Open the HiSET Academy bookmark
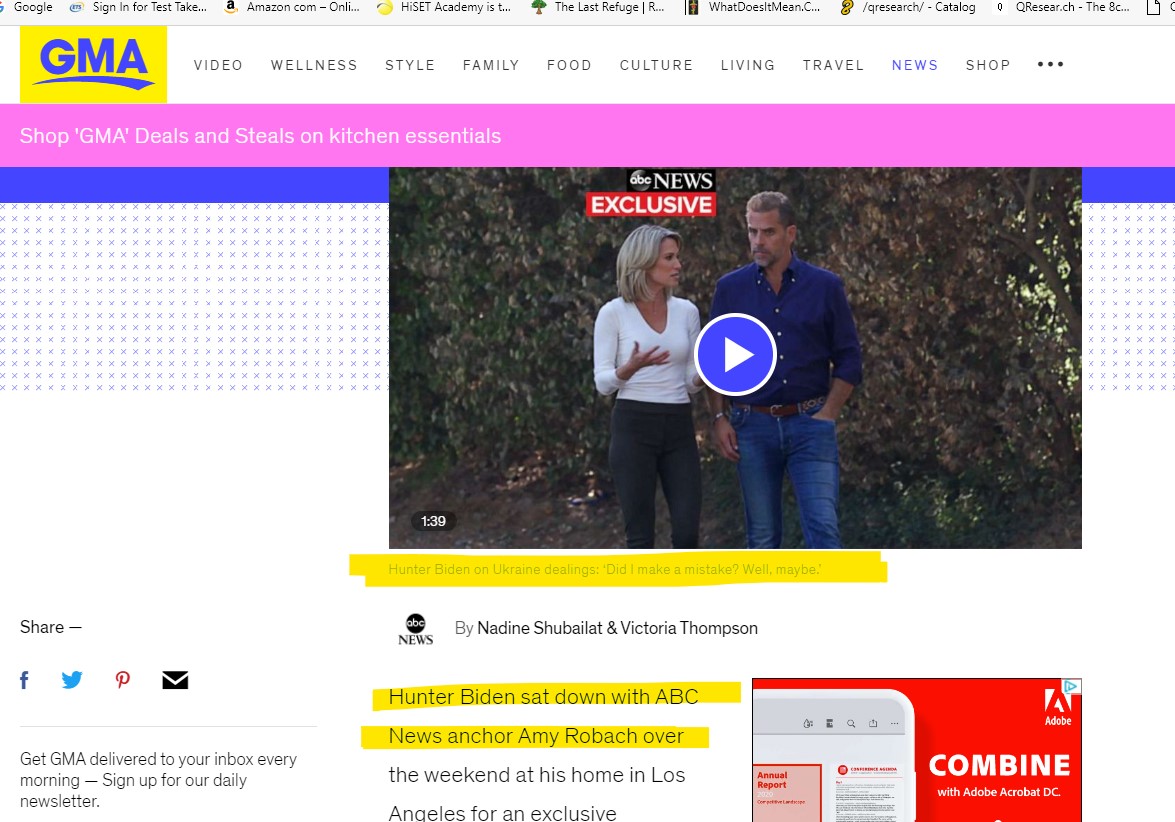 coord(444,7)
